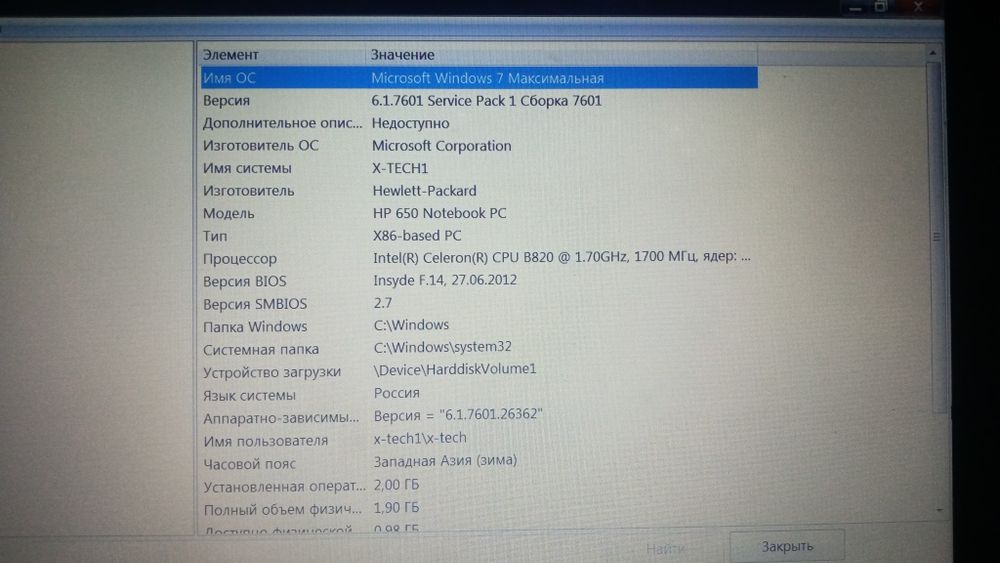The width and height of the screenshot is (1000, 563).
Task: Click the C:\Windows\system32 value
Action: (x=443, y=347)
